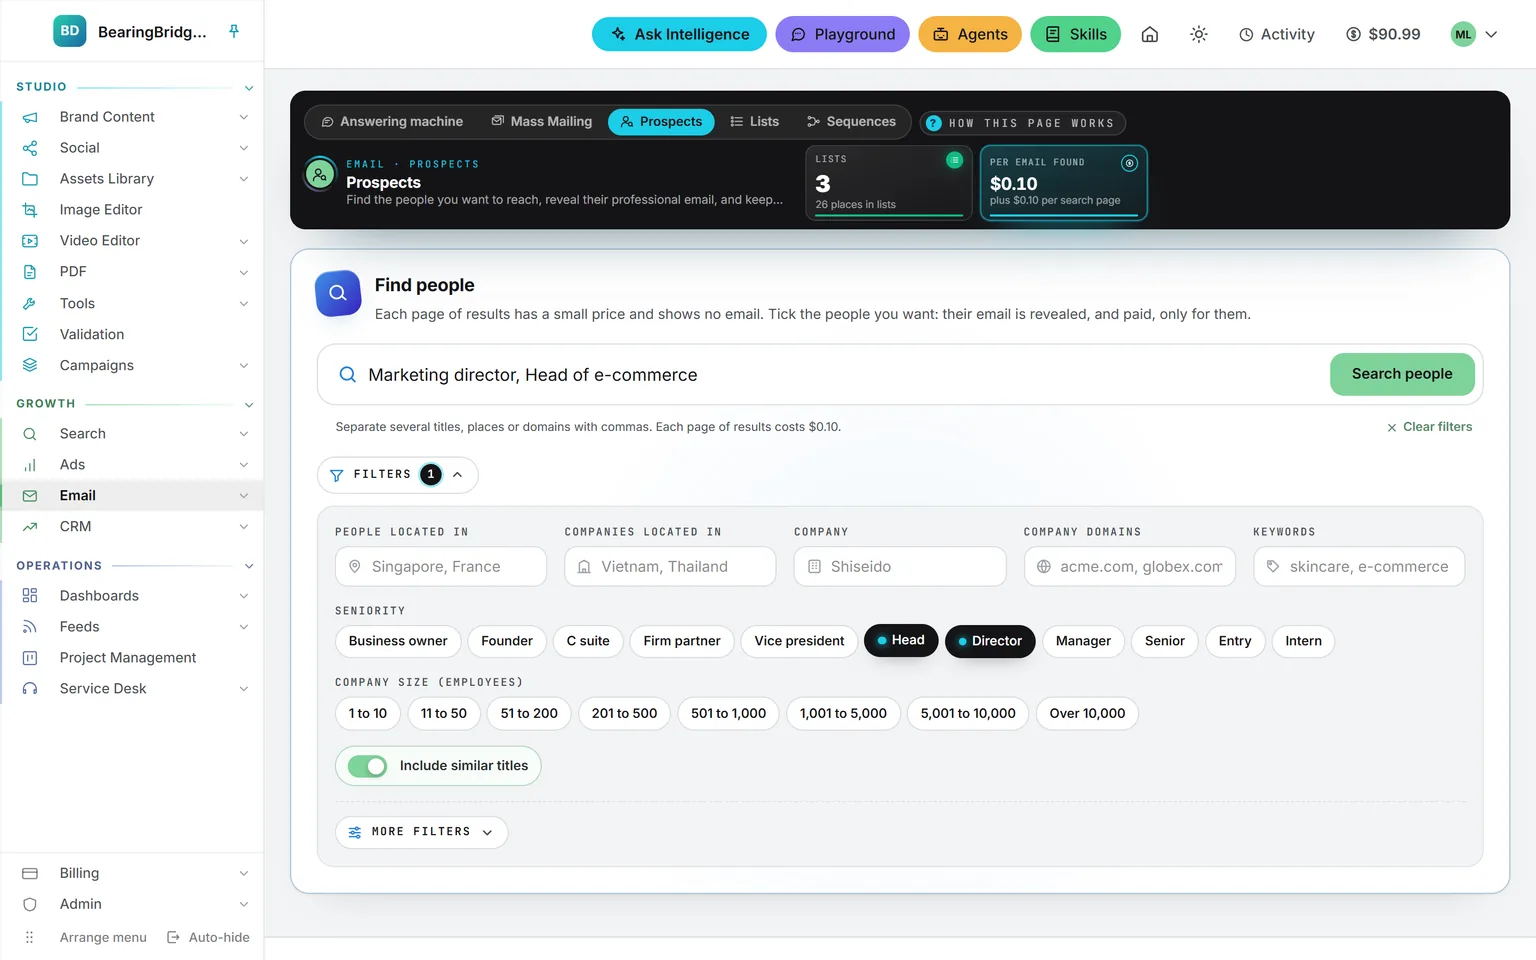Click the How This Page Works help icon
The width and height of the screenshot is (1536, 960).
[x=934, y=123]
